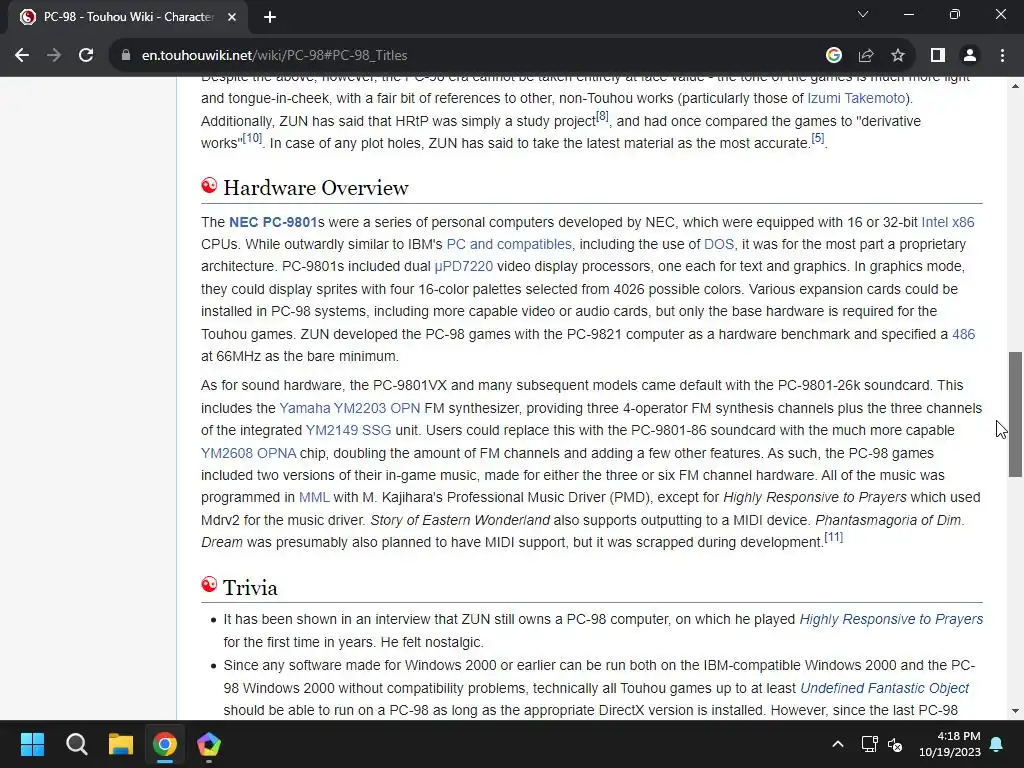Screen dimensions: 1024x768
Task: Open the Windows Start menu
Action: click(x=32, y=744)
